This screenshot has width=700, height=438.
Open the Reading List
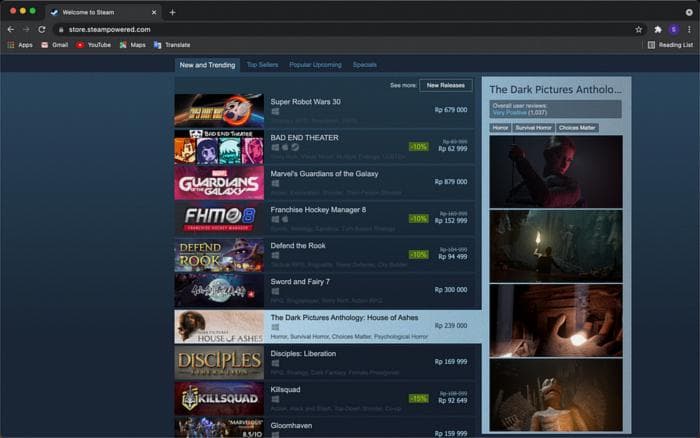[671, 45]
